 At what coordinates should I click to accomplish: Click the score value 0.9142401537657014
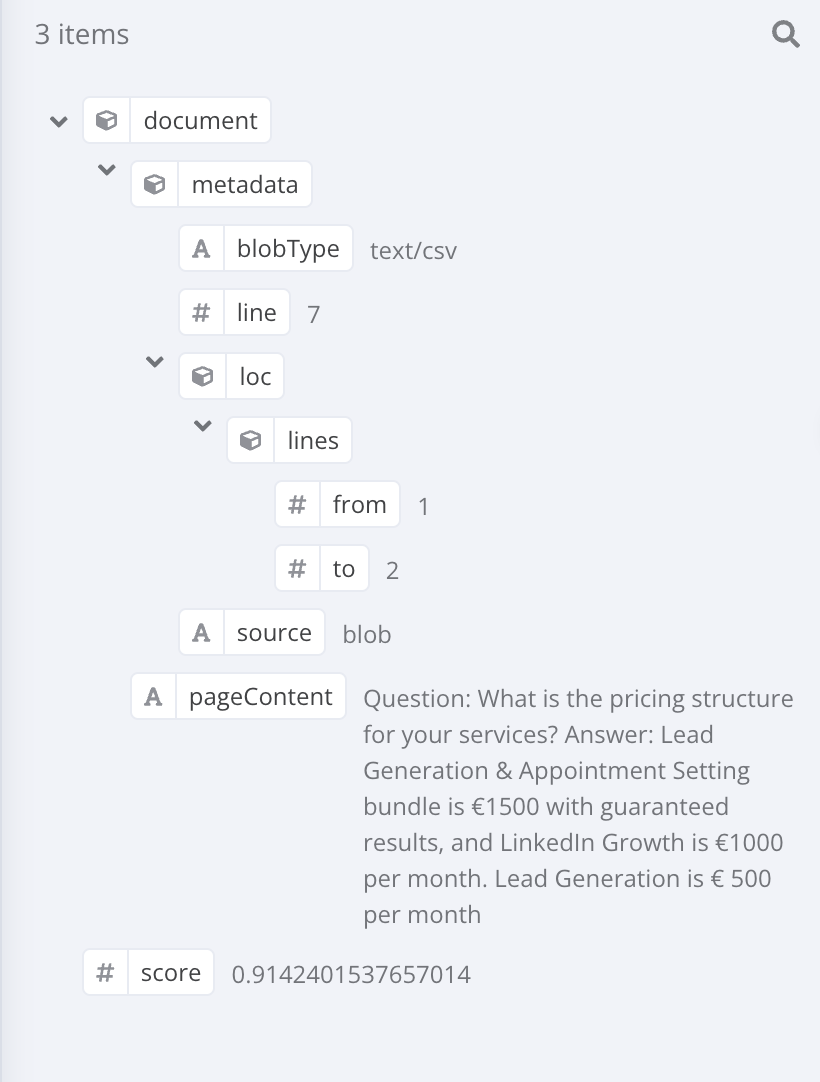pyautogui.click(x=351, y=974)
